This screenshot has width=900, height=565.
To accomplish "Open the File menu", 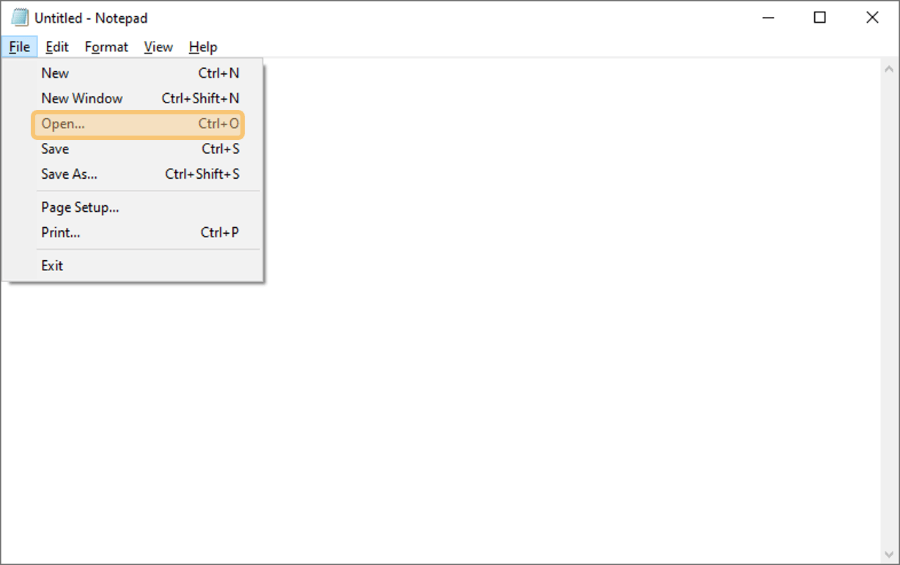I will [x=20, y=47].
